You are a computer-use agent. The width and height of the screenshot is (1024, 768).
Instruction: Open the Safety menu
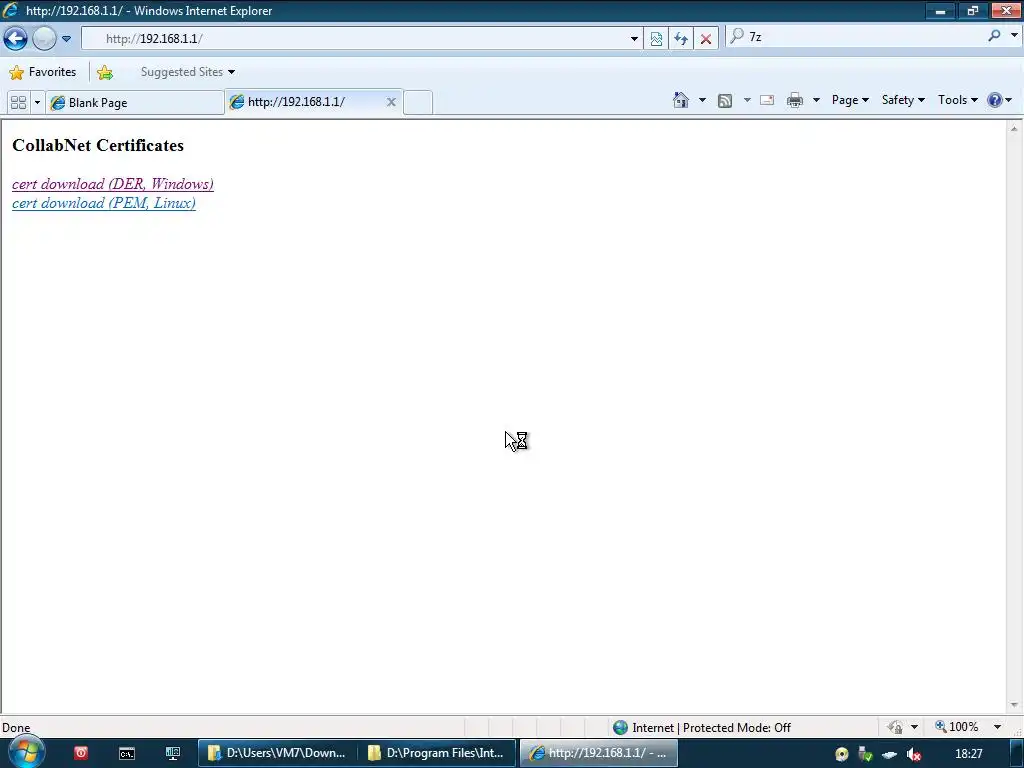[x=903, y=100]
